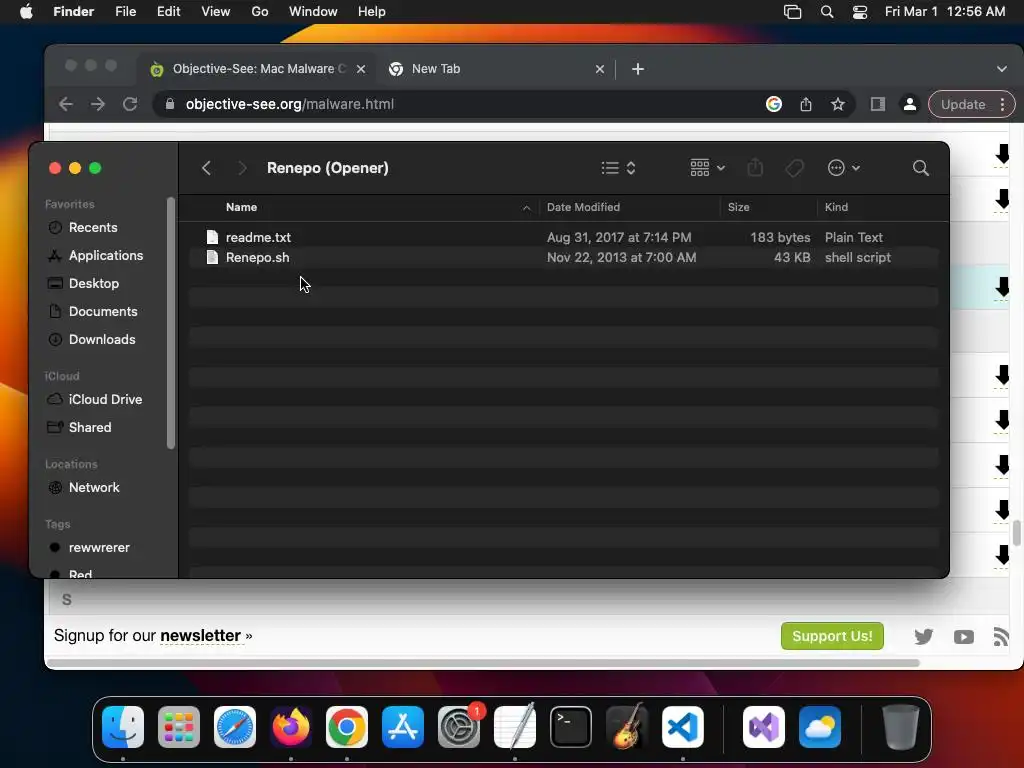Open Recents in Finder sidebar
The width and height of the screenshot is (1024, 768).
tap(93, 227)
